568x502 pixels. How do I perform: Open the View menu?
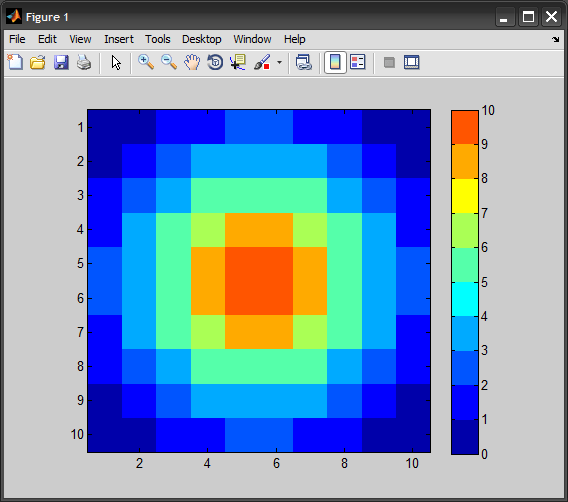pyautogui.click(x=80, y=39)
